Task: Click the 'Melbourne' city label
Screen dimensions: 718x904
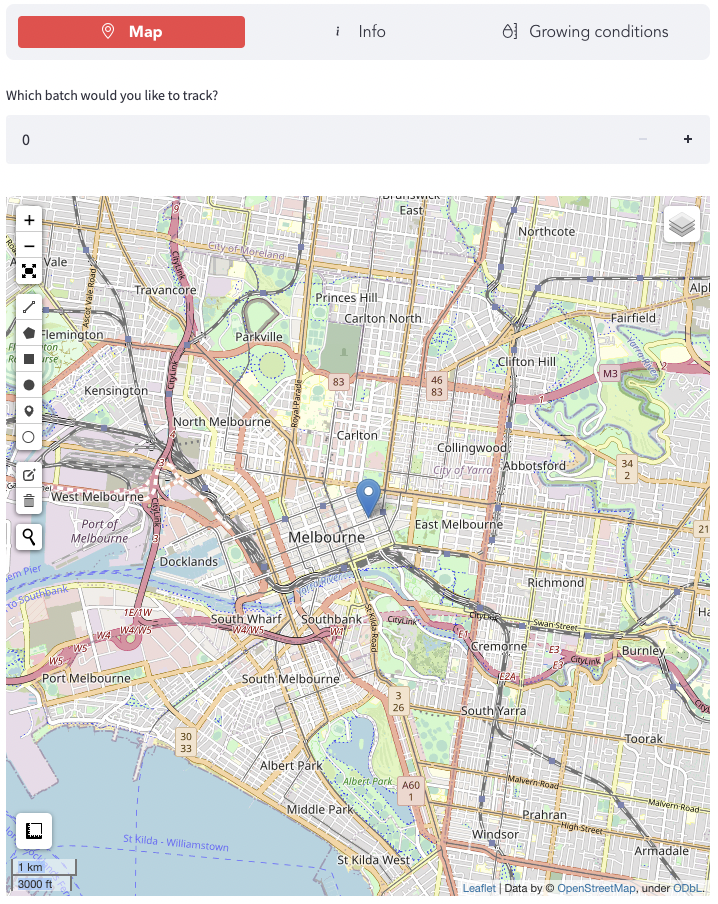Action: [326, 537]
